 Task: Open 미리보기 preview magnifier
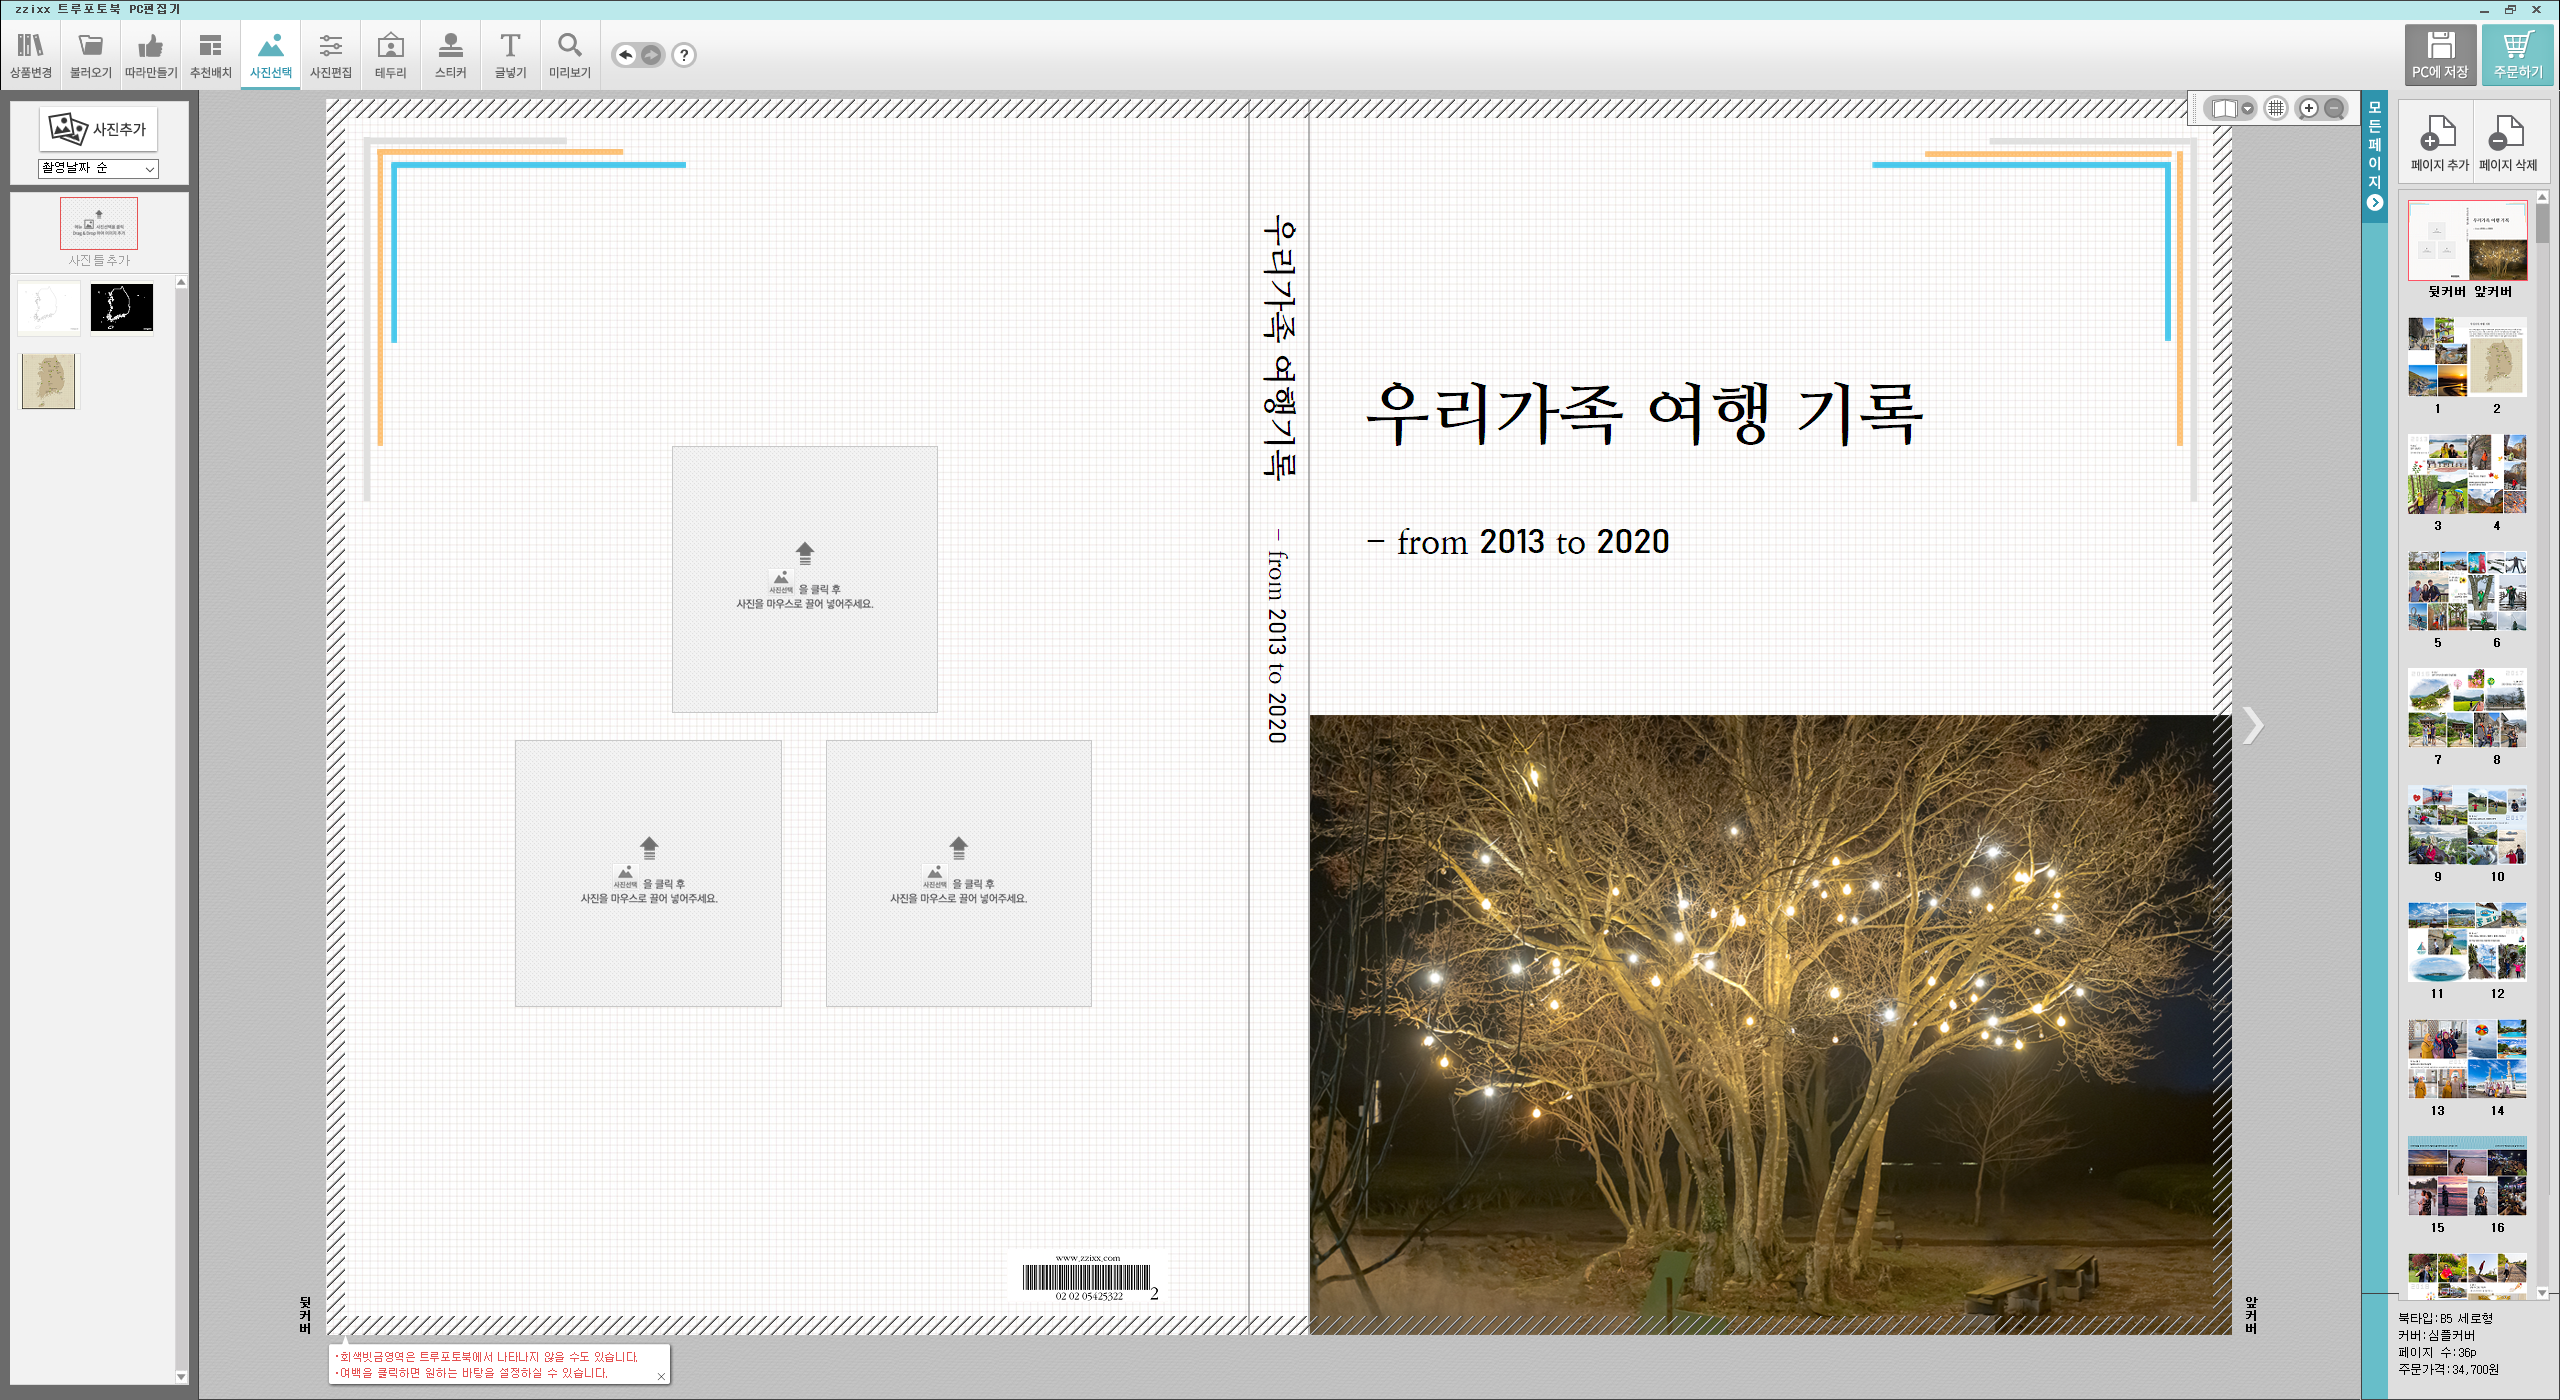pos(570,55)
